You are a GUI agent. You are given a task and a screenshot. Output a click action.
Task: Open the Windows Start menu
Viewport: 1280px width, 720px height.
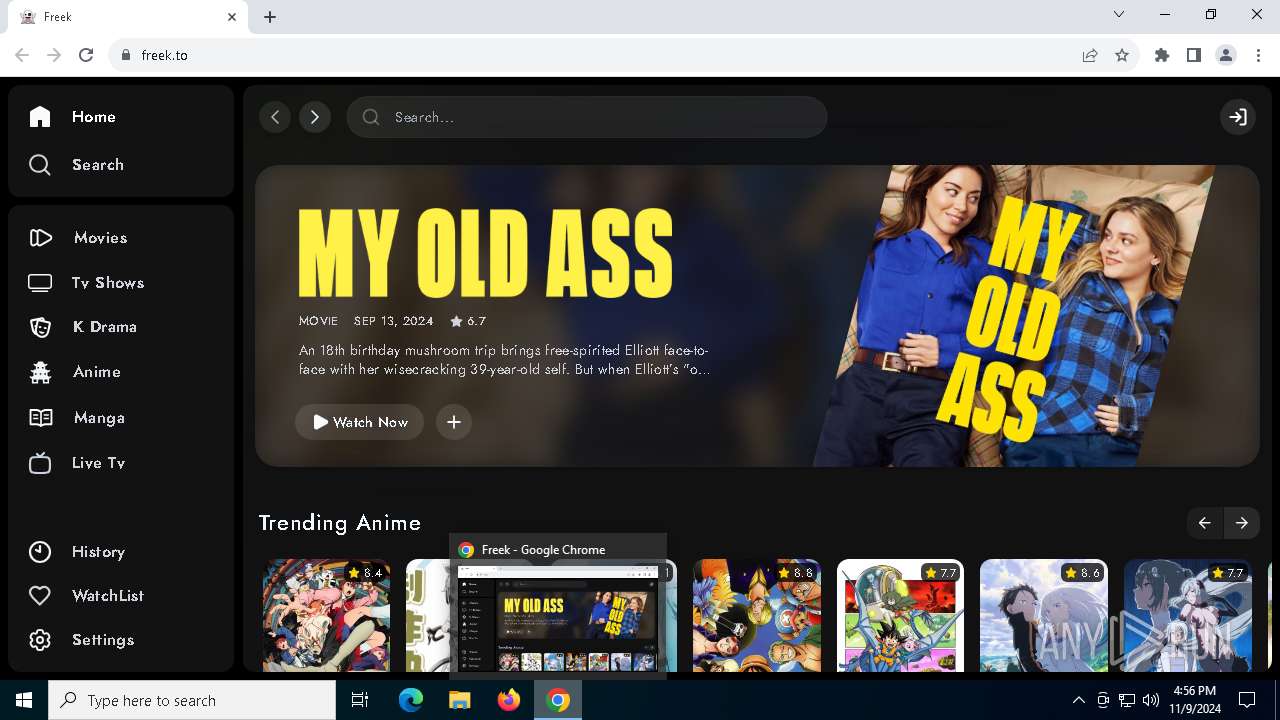pos(24,701)
